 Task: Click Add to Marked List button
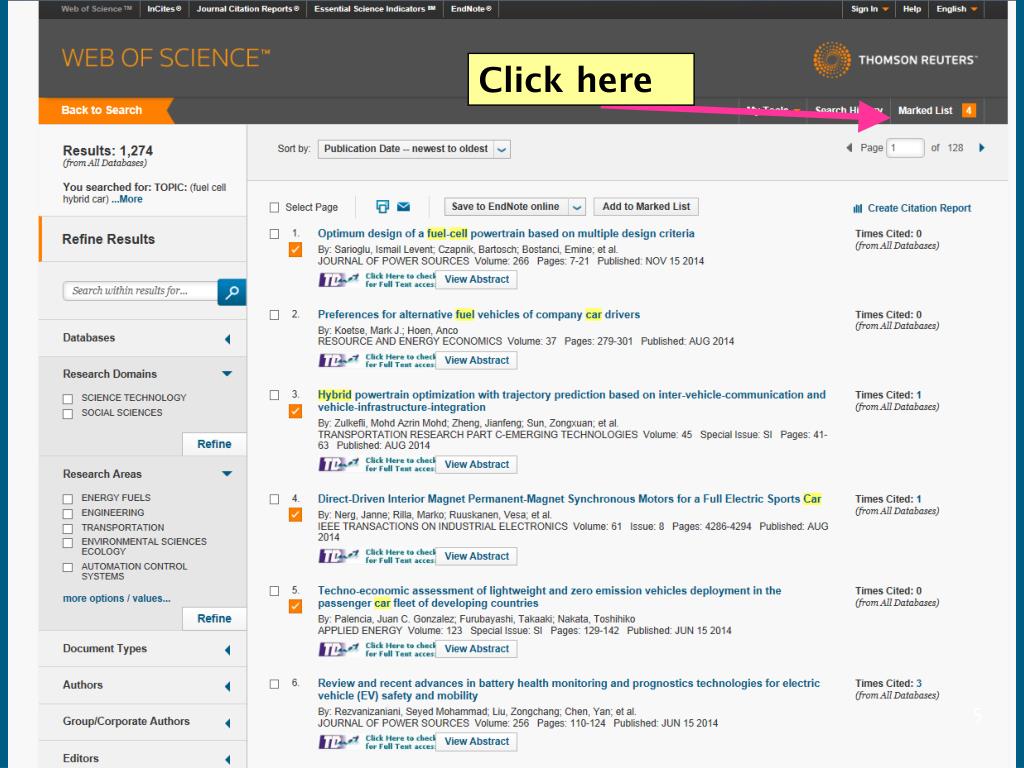pyautogui.click(x=646, y=206)
